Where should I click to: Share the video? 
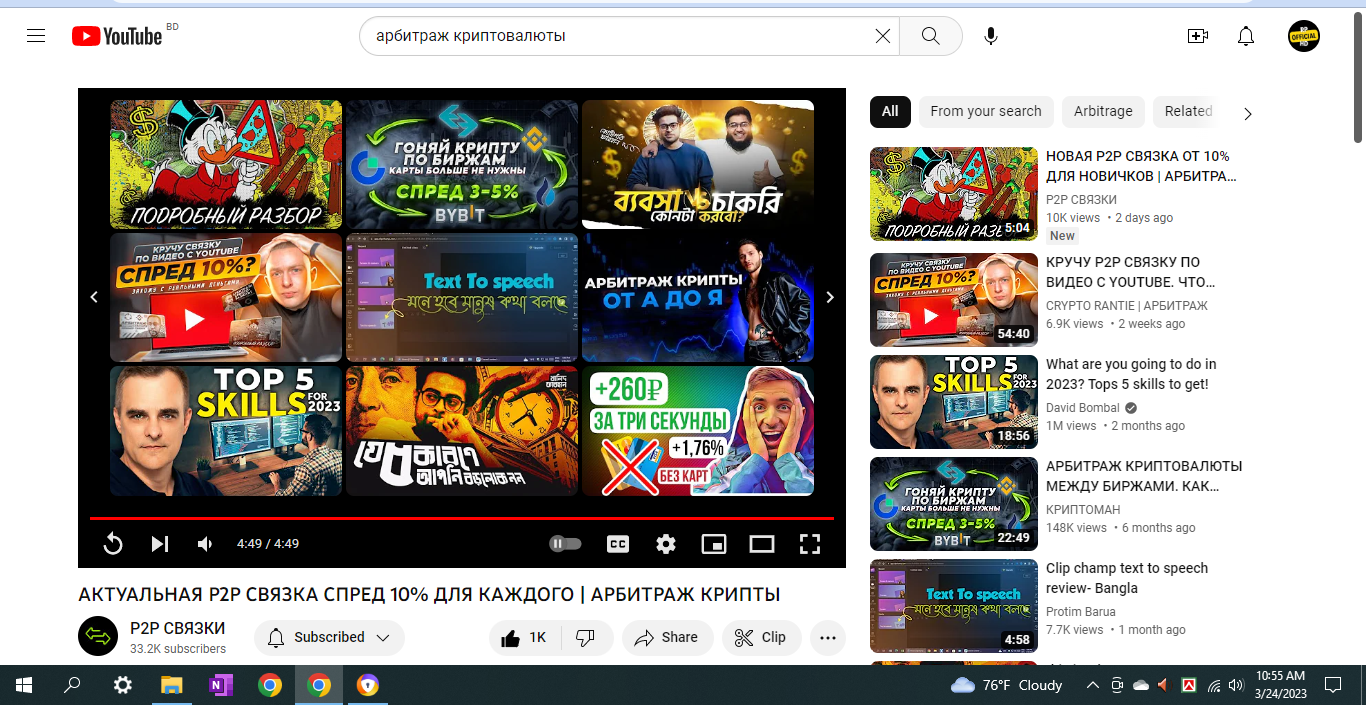pos(667,637)
